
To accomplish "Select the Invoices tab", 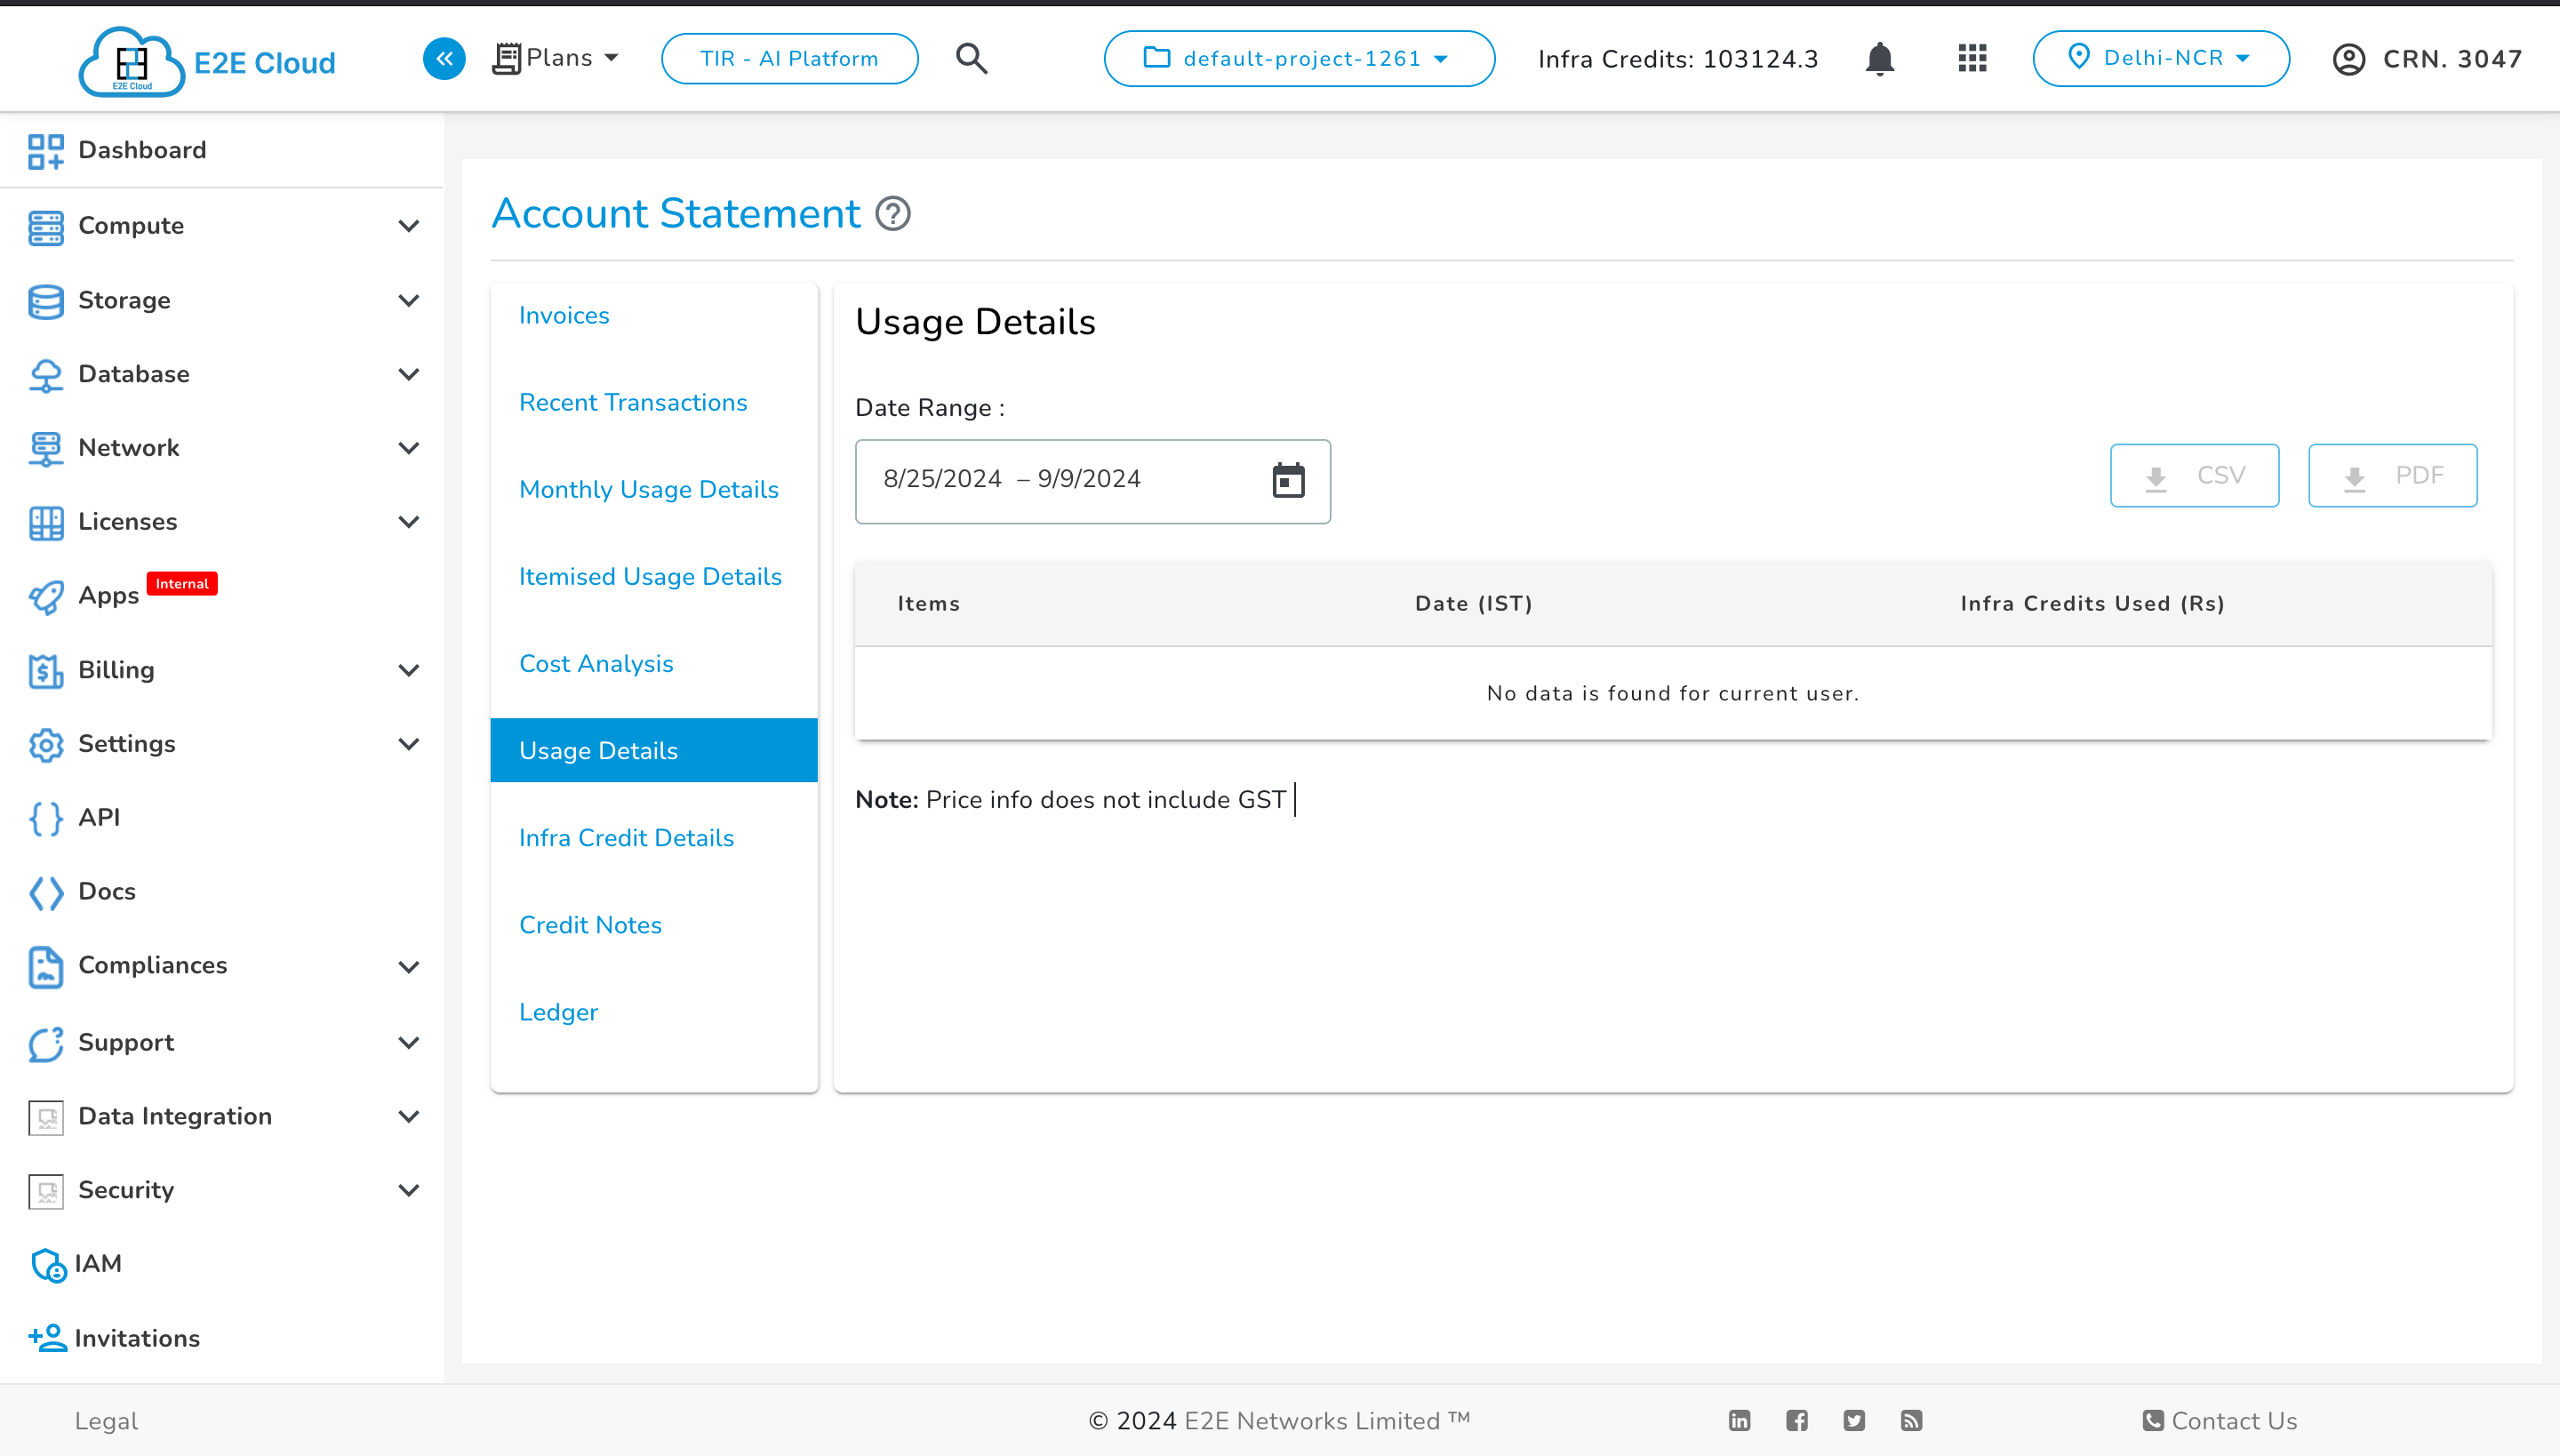I will click(564, 315).
